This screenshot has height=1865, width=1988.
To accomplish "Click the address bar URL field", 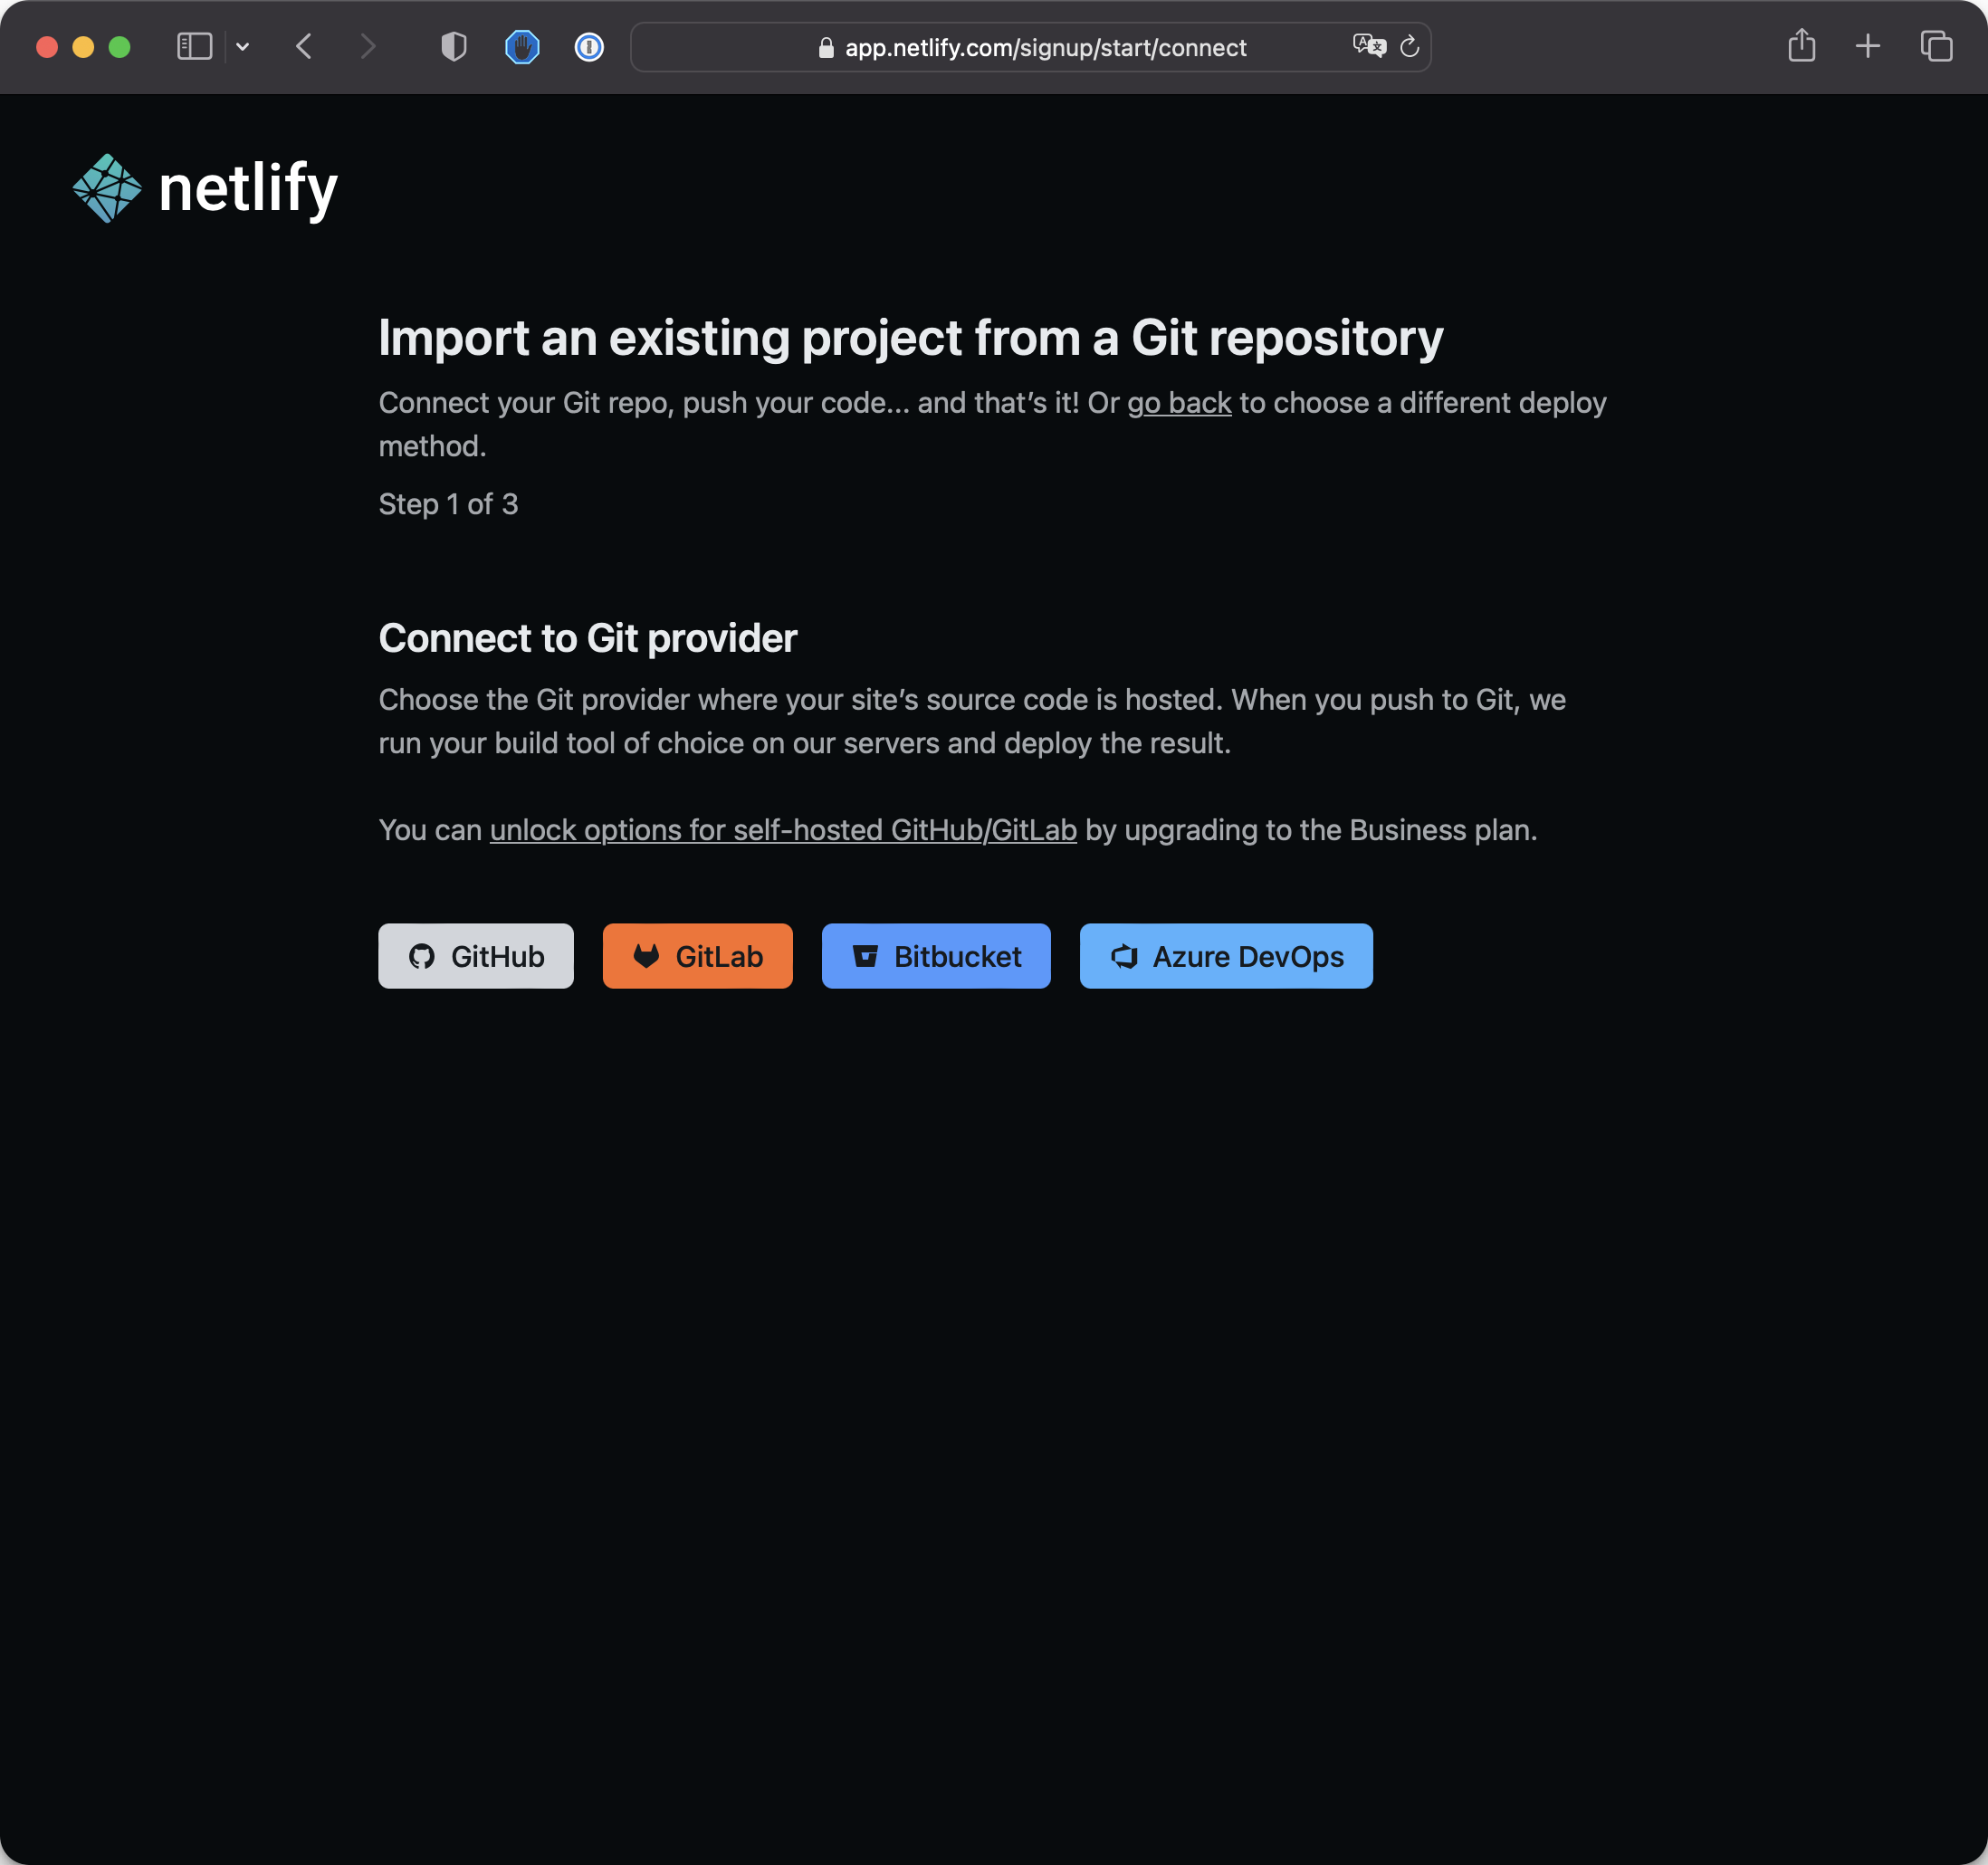I will click(x=1044, y=48).
